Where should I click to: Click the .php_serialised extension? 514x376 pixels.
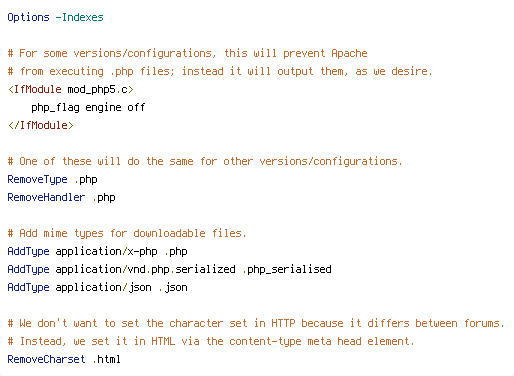[287, 269]
